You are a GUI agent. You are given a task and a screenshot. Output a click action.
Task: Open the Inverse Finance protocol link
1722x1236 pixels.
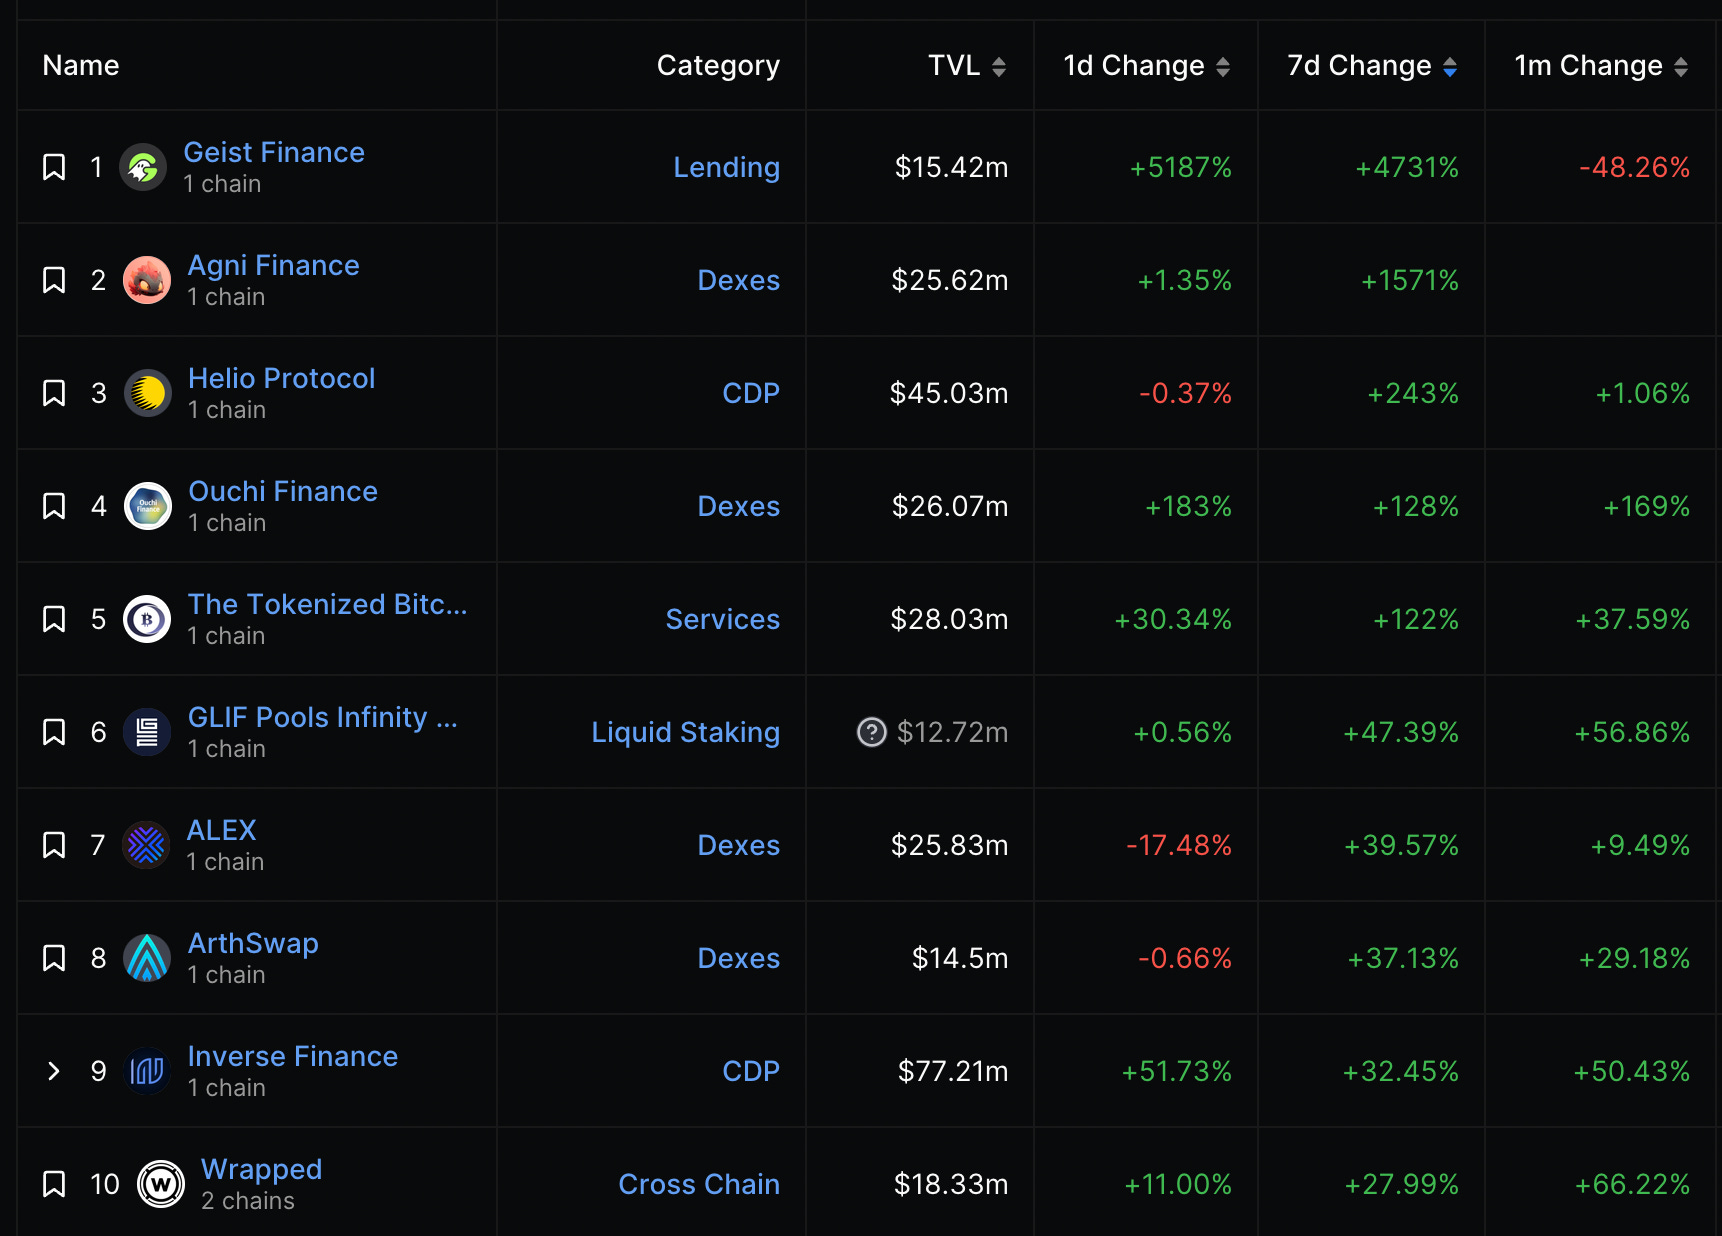[x=293, y=1056]
